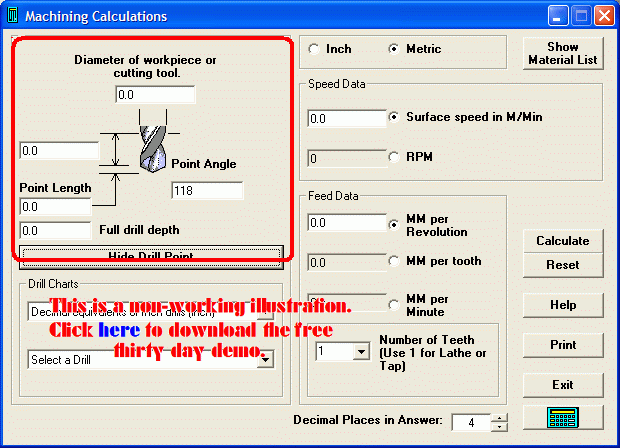Click the Reset button
Screen dimensions: 620x448
click(x=563, y=265)
